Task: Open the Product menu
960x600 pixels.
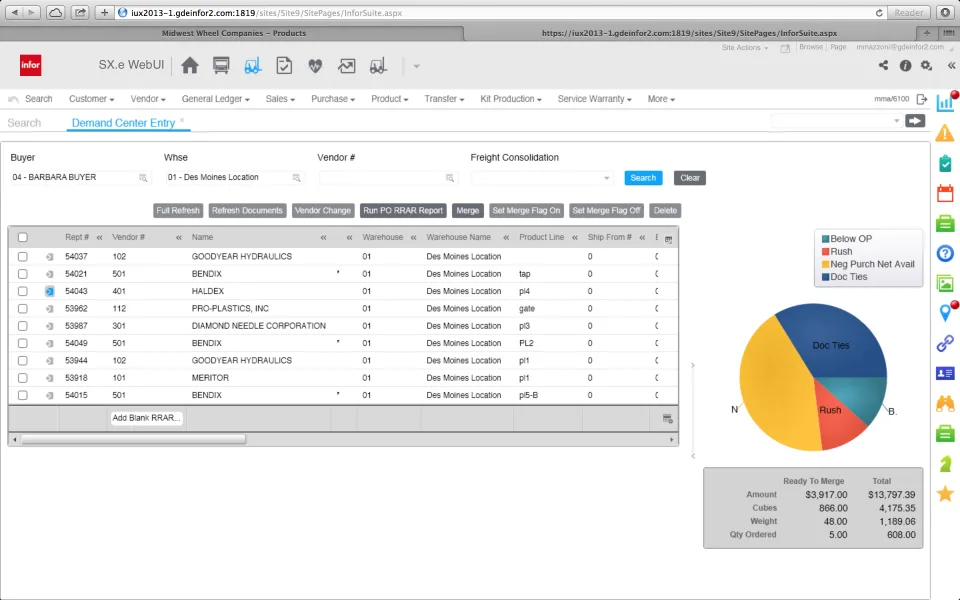Action: [x=389, y=99]
